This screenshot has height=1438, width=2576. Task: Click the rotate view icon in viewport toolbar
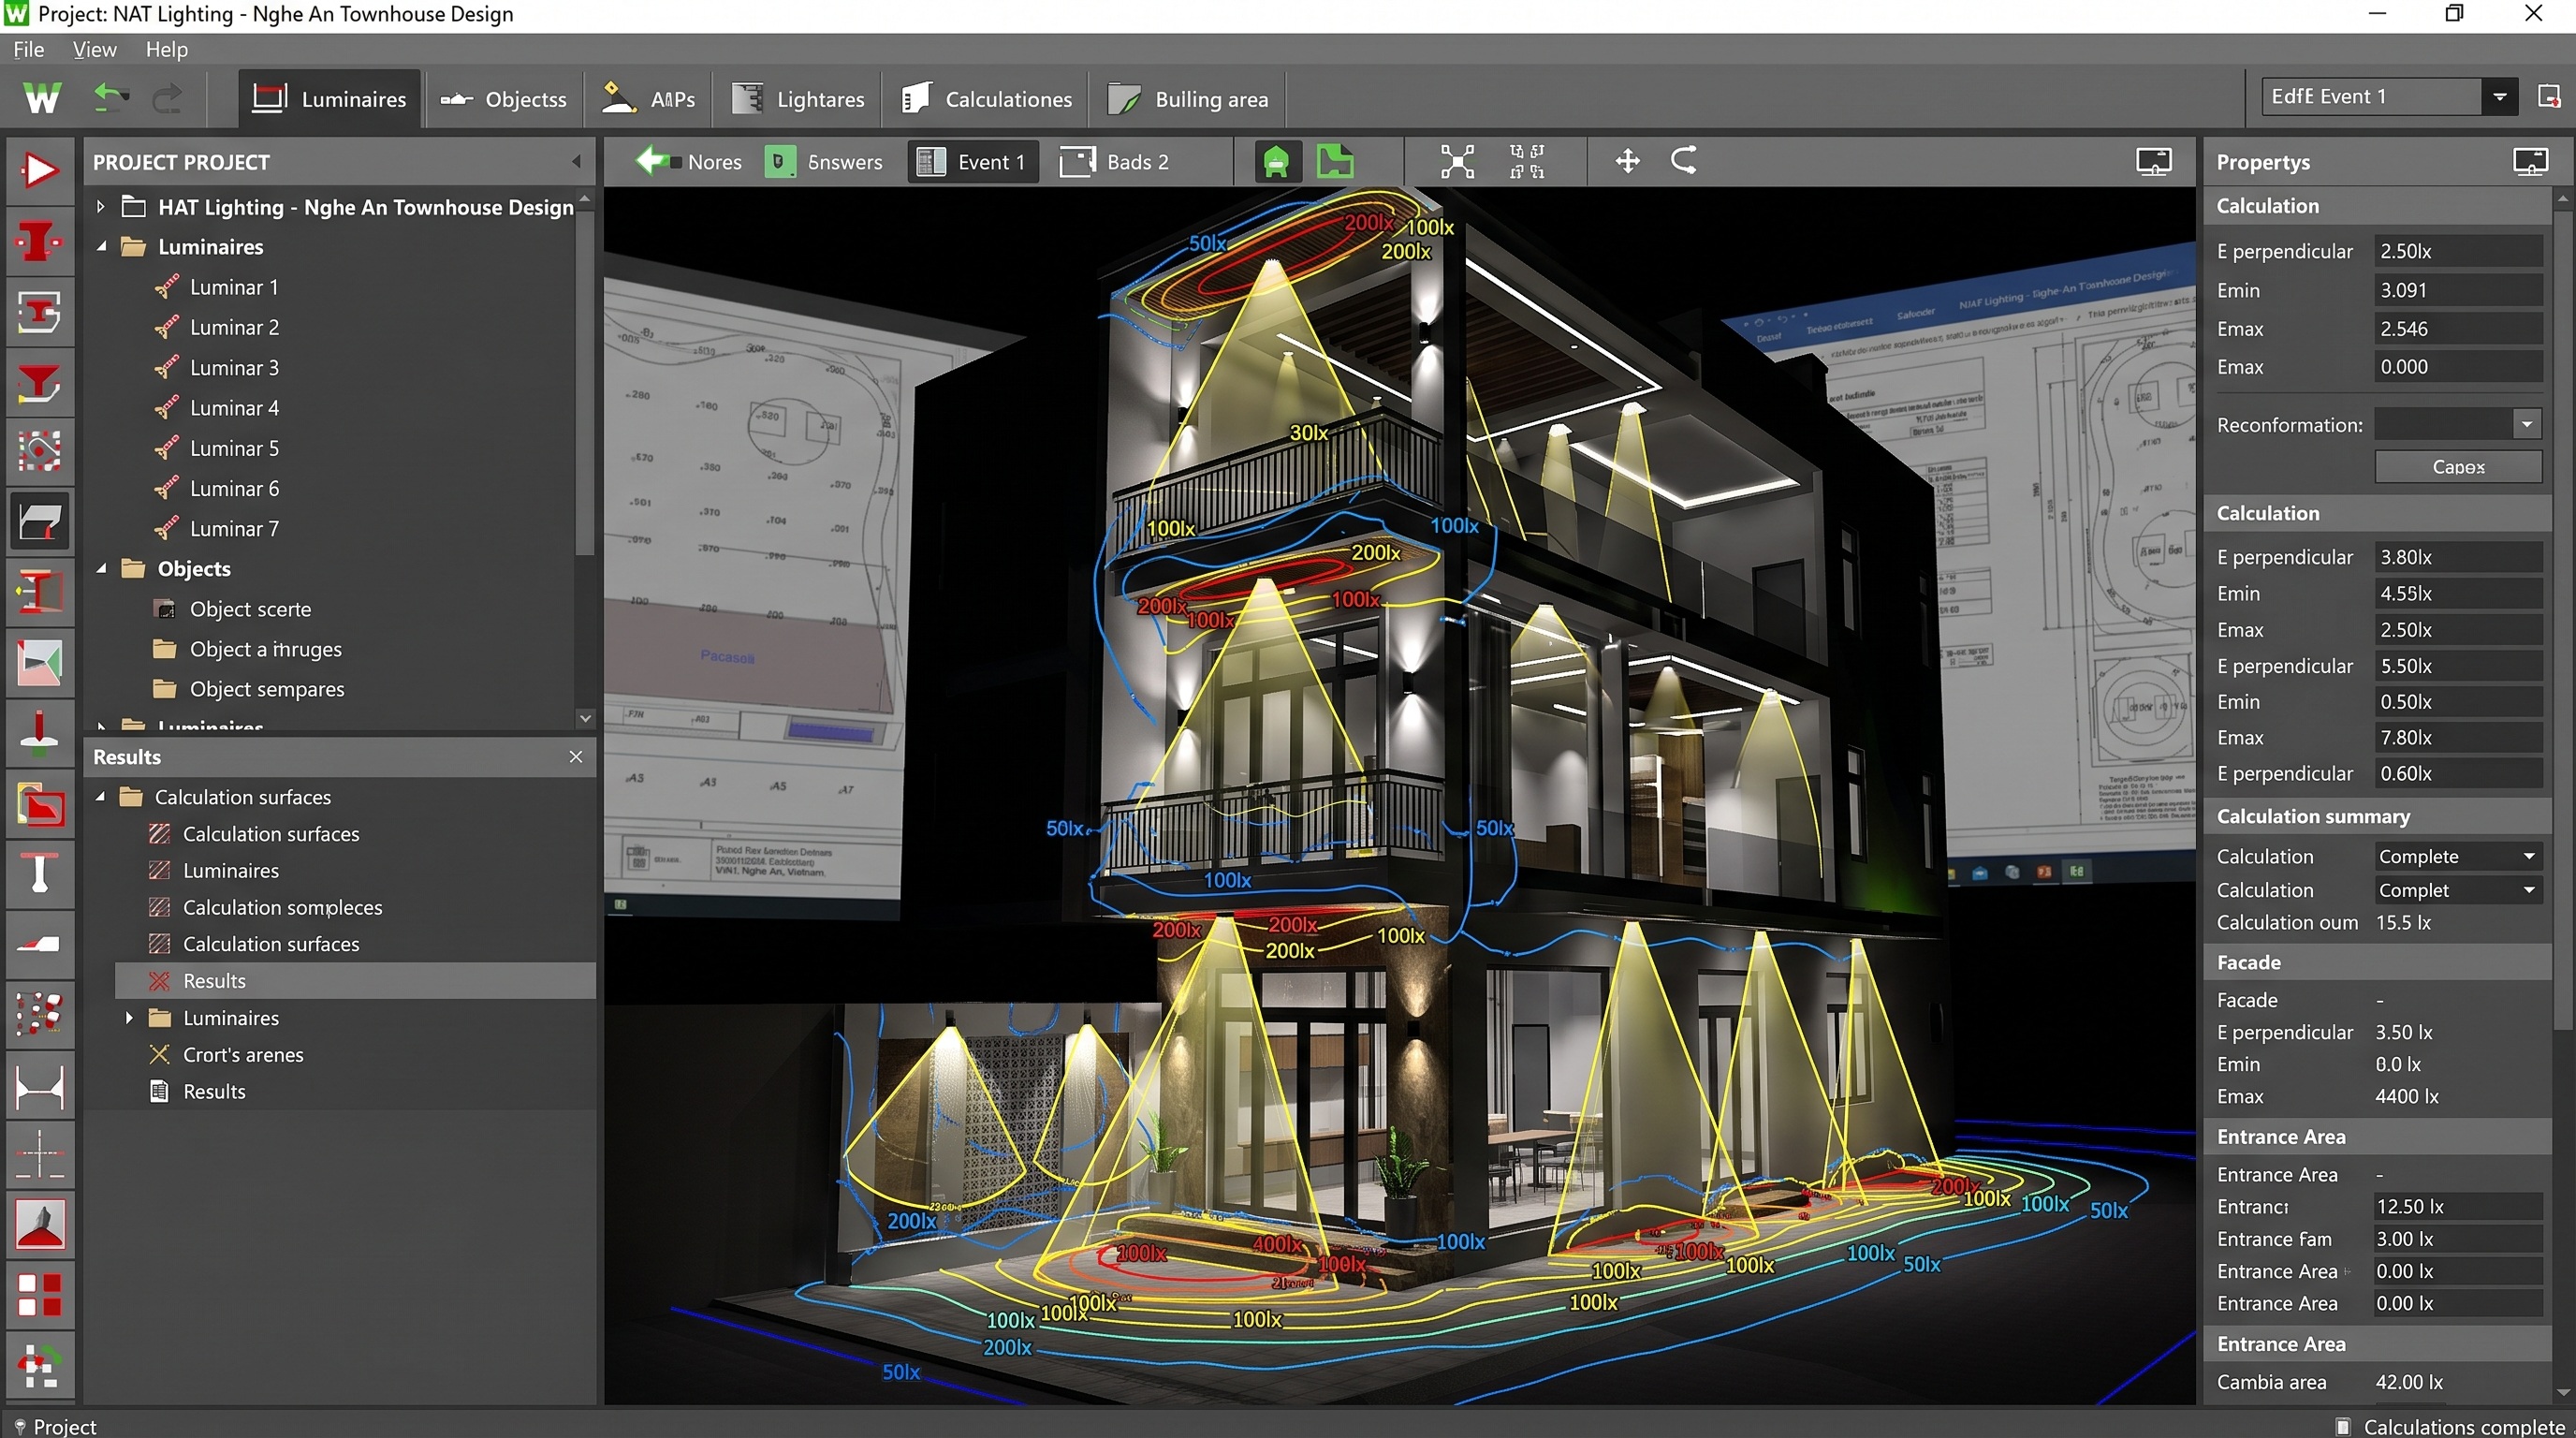(1684, 161)
